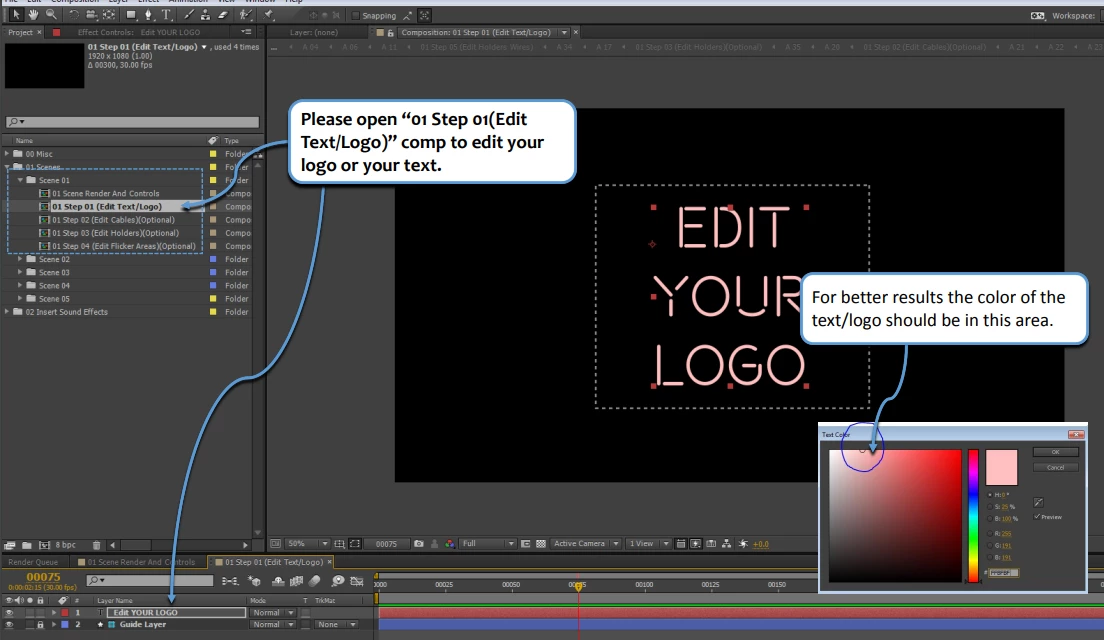Screen dimensions: 1104x640
Task: Open the None track matte dropdown
Action: pos(337,625)
